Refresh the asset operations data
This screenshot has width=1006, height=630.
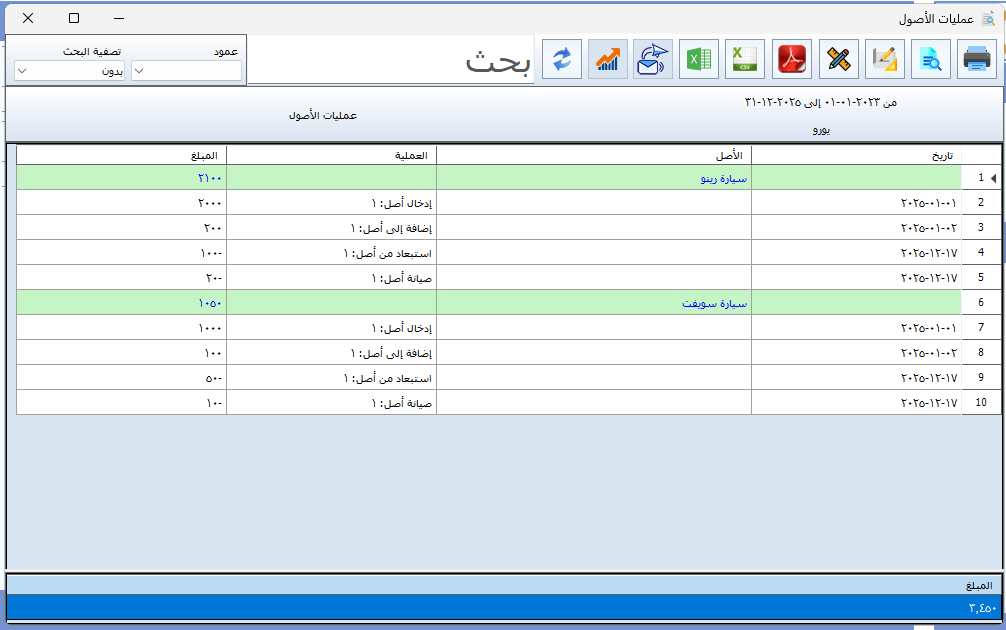(561, 60)
